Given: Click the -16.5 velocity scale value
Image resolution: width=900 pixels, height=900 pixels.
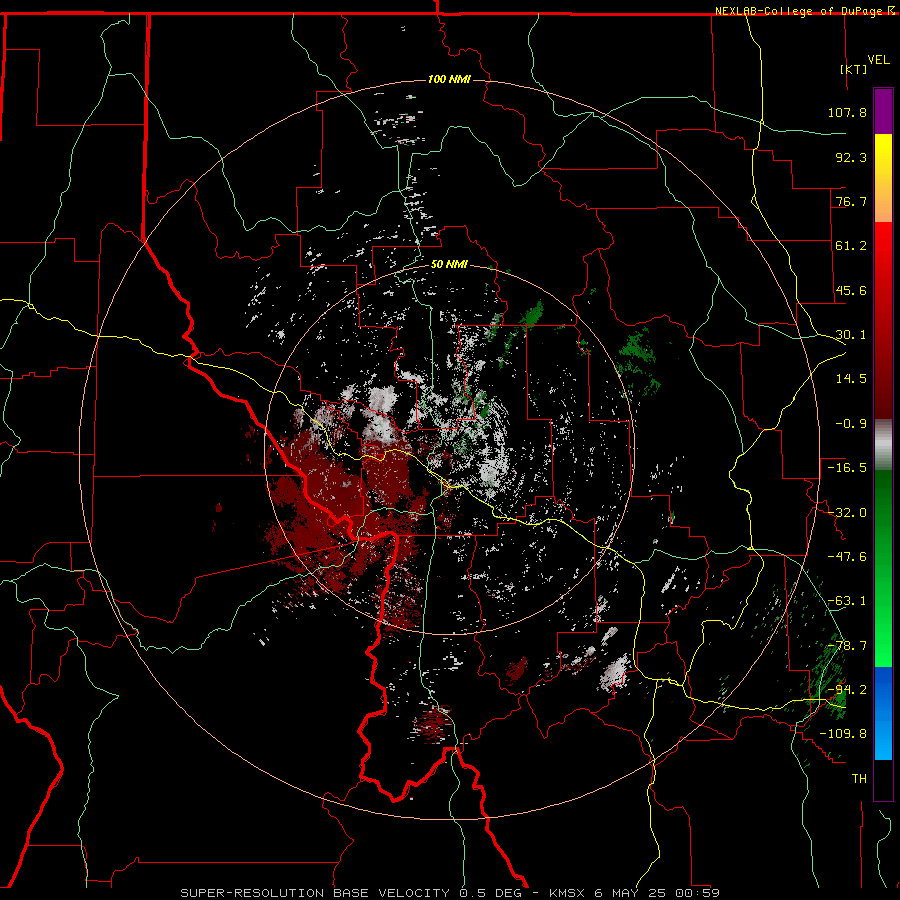Looking at the screenshot, I should pos(847,468).
